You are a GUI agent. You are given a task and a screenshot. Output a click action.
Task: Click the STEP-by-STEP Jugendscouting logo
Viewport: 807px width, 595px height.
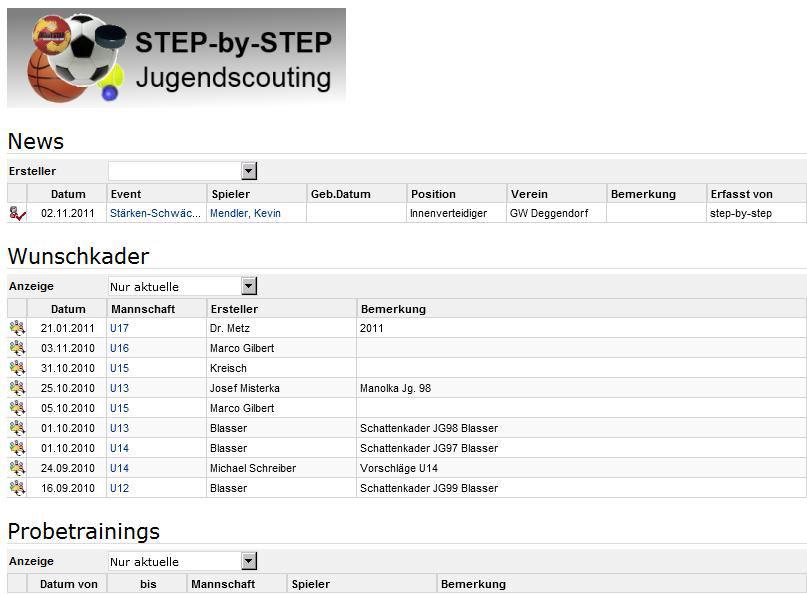point(176,58)
